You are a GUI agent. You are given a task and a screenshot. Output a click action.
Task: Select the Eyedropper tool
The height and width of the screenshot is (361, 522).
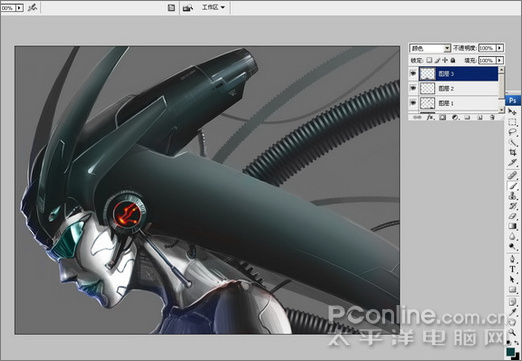tap(512, 312)
